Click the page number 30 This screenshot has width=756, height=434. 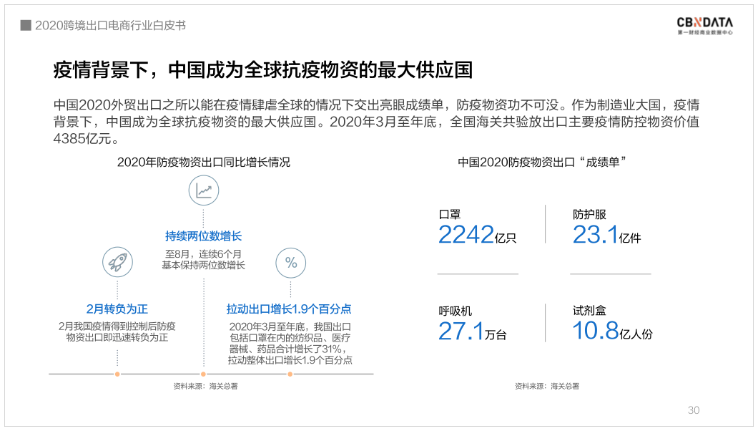coord(694,410)
